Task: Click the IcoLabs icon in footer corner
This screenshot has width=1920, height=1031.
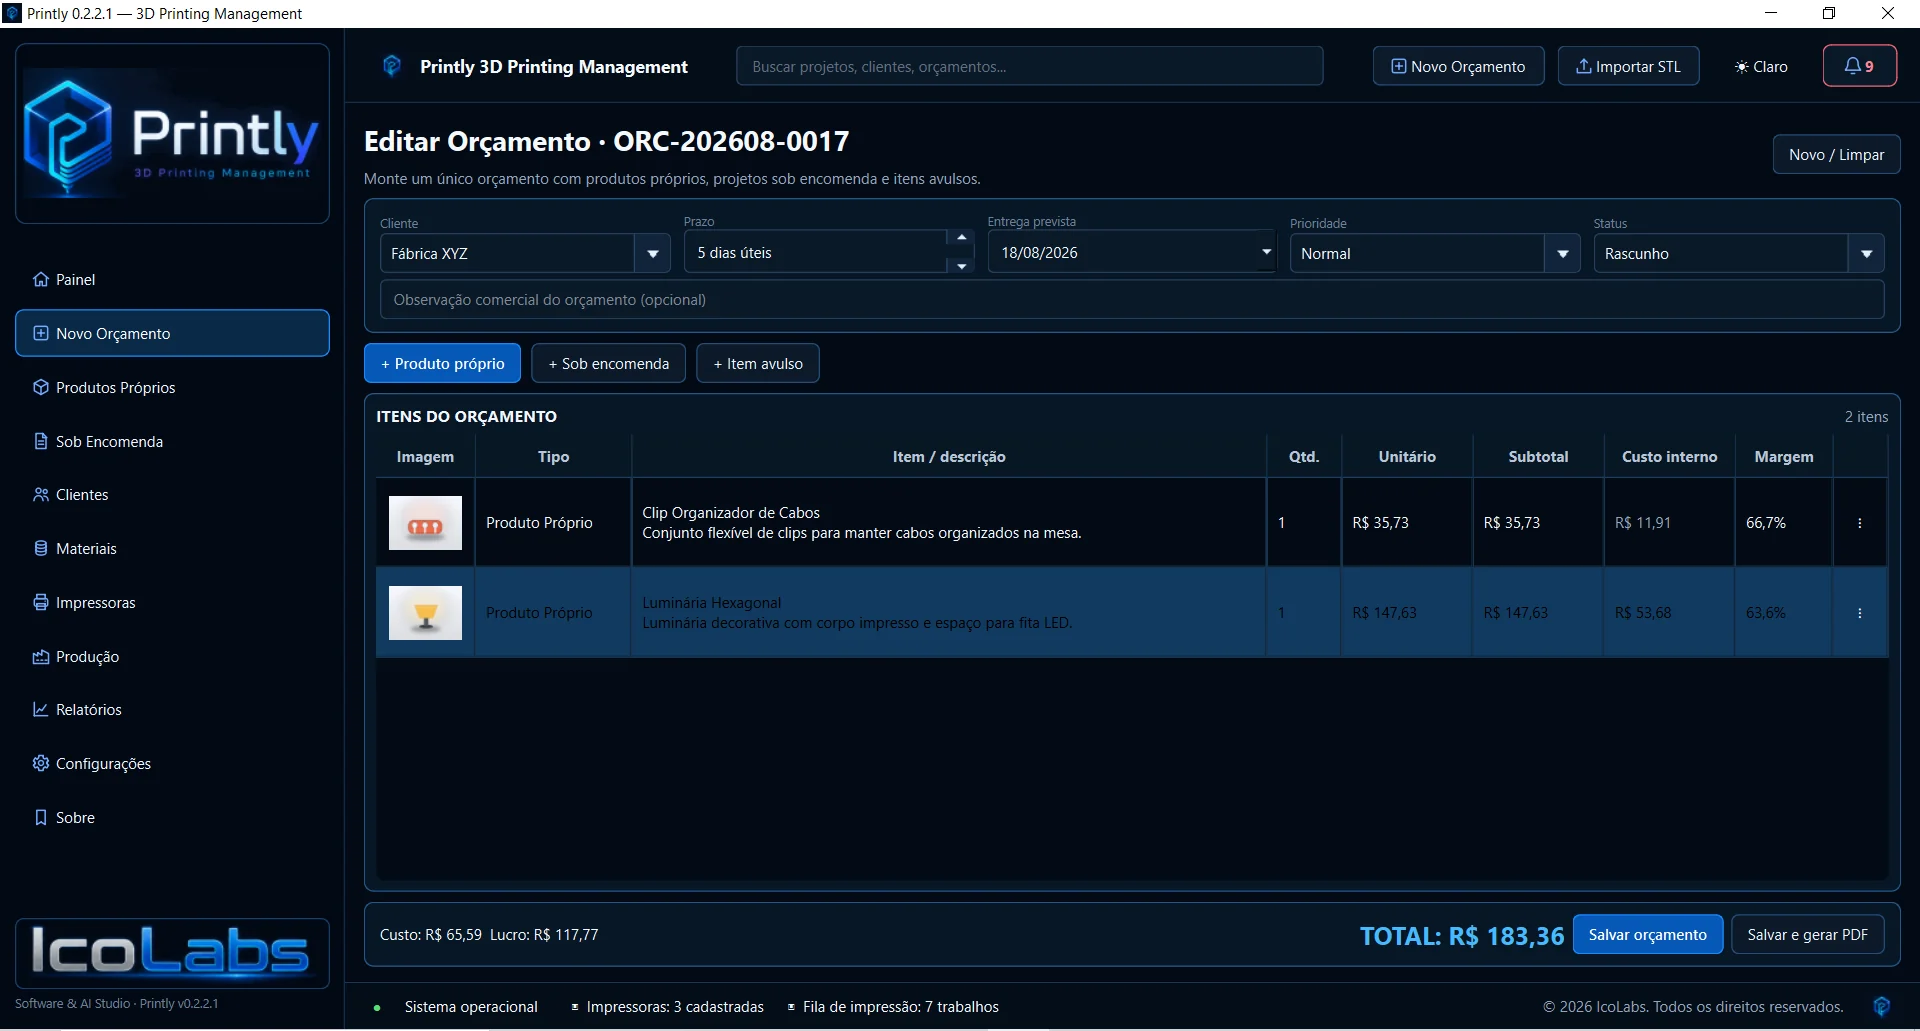Action: coord(1881,1006)
